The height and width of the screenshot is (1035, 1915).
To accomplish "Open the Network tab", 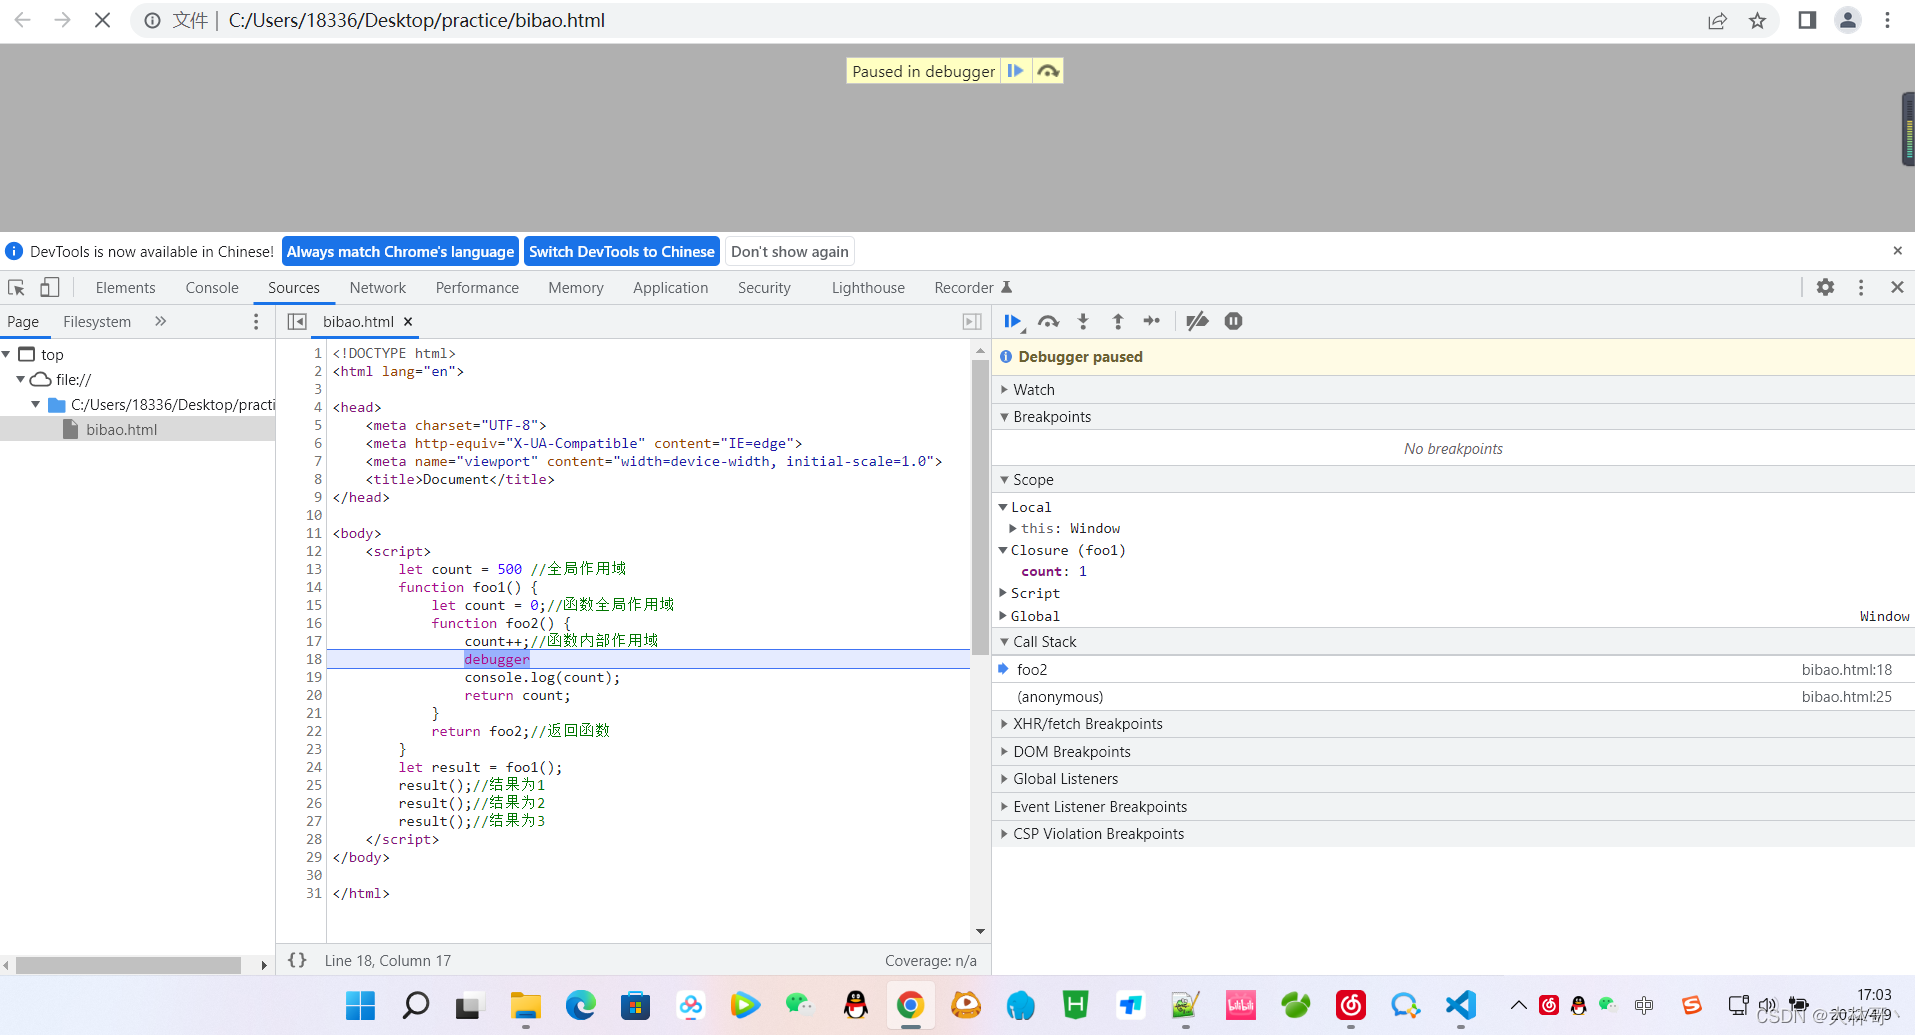I will 378,288.
